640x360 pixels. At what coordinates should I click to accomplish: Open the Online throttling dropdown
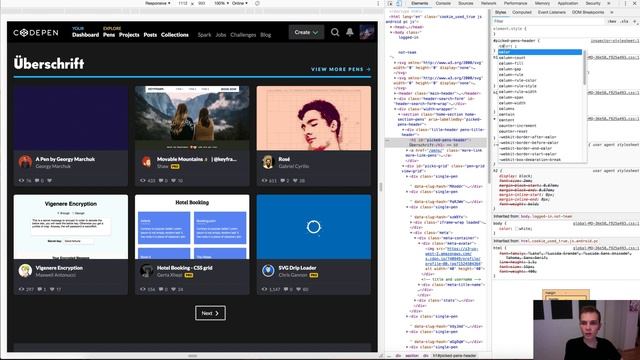[240, 3]
